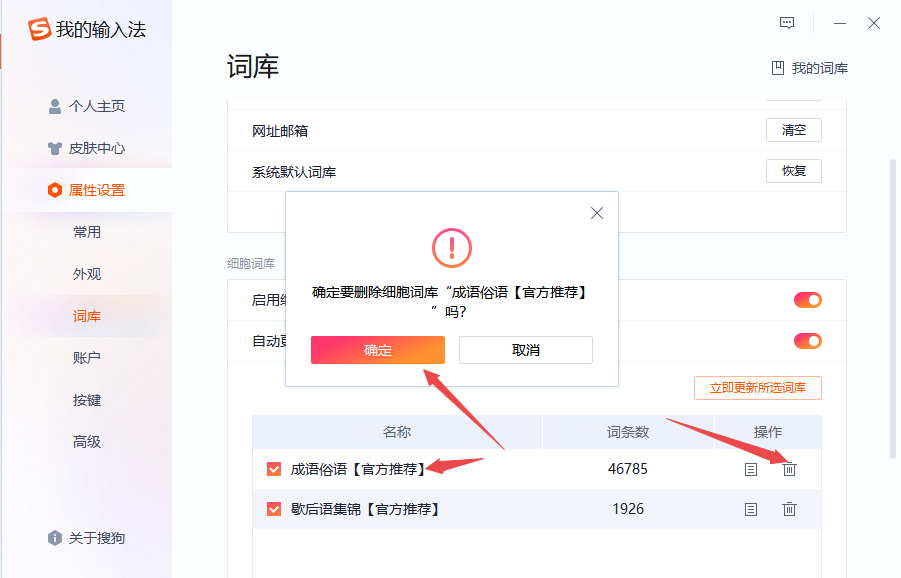The image size is (901, 578).
Task: Confirm deletion with 确定 button
Action: point(378,350)
